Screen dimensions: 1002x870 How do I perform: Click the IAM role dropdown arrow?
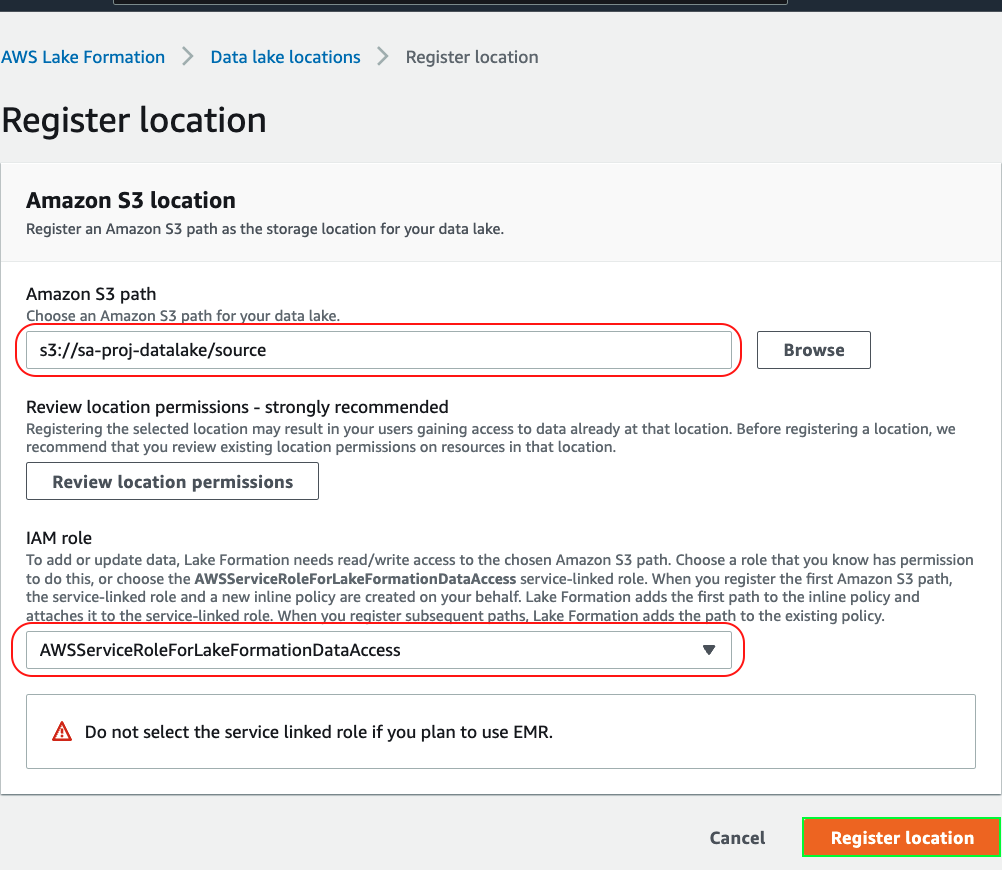[x=709, y=650]
